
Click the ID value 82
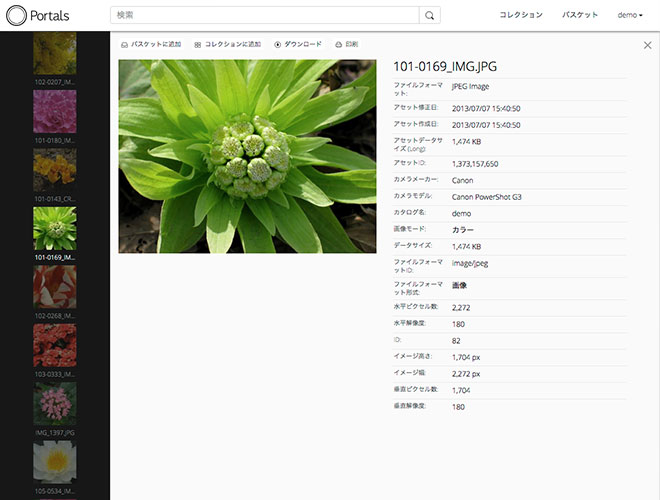coord(456,341)
